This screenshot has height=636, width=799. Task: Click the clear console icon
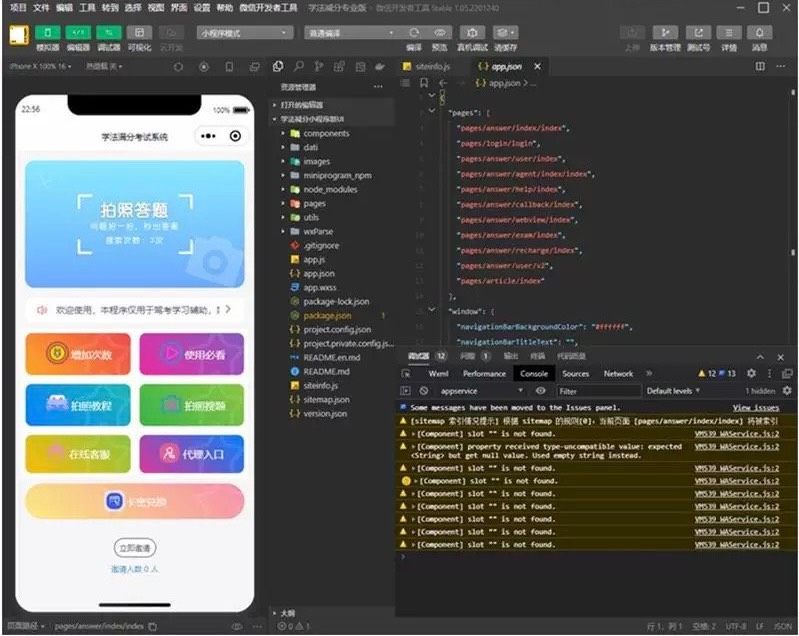423,391
